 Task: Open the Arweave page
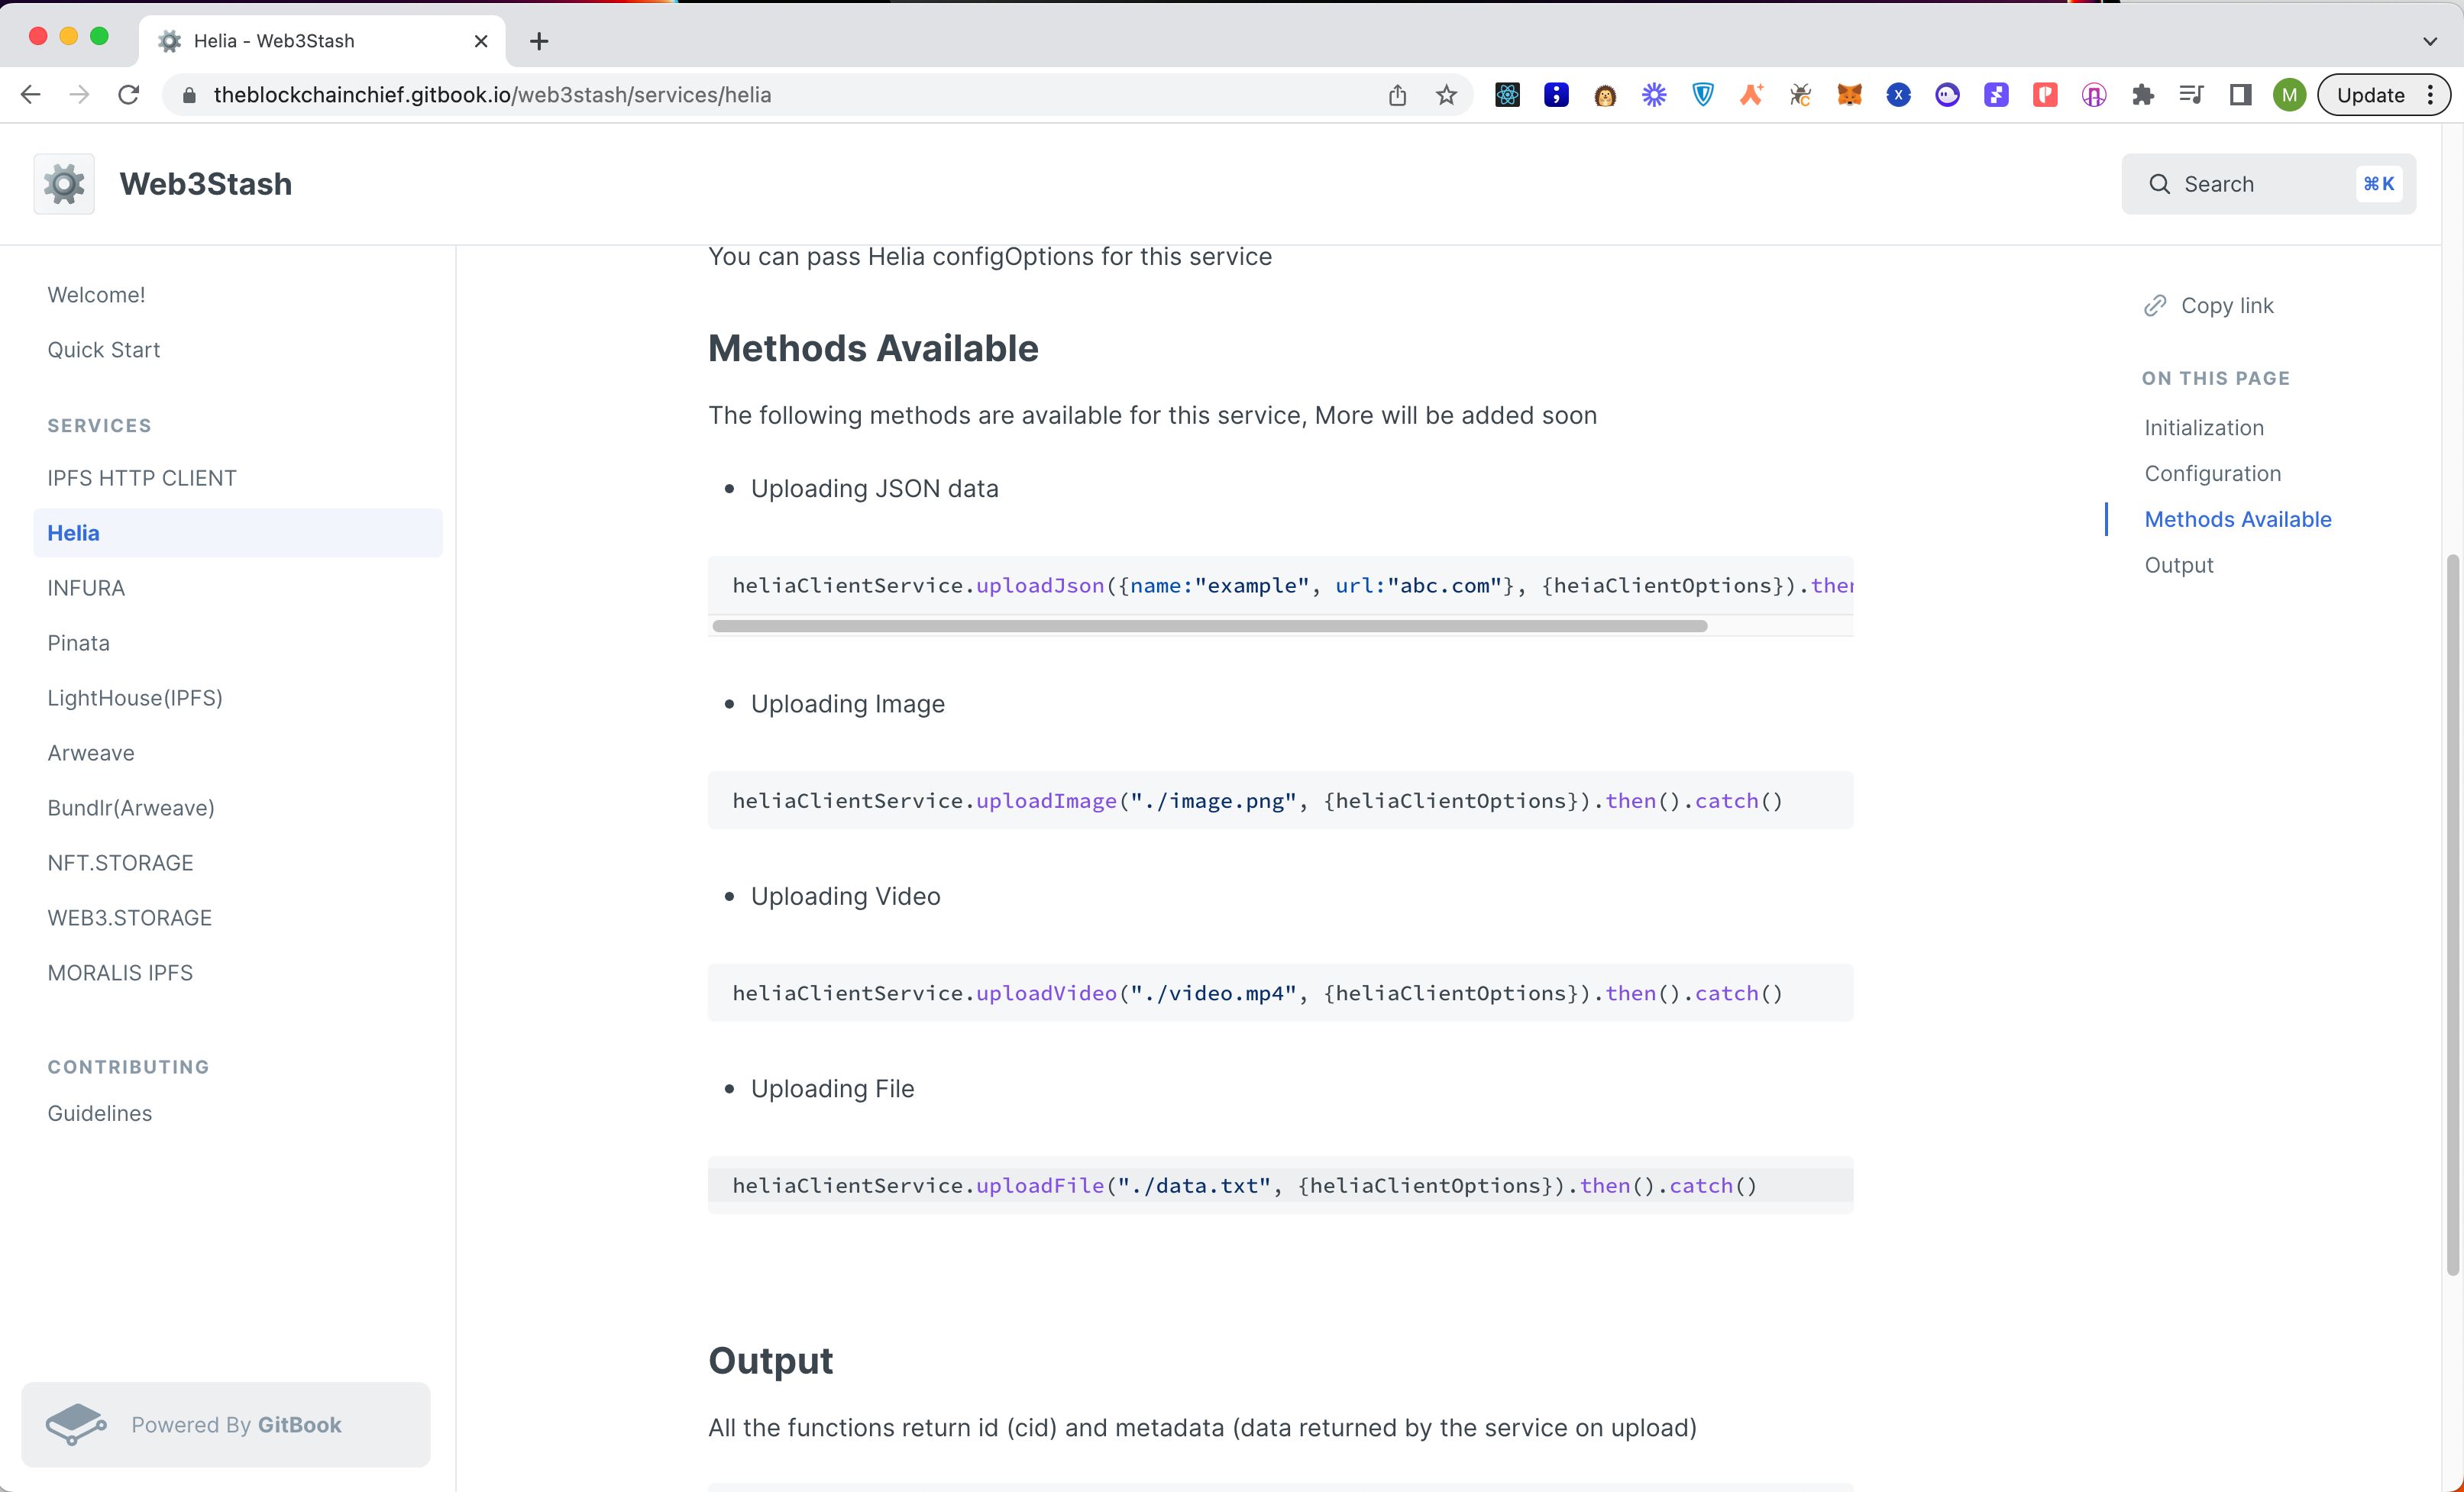[x=91, y=753]
